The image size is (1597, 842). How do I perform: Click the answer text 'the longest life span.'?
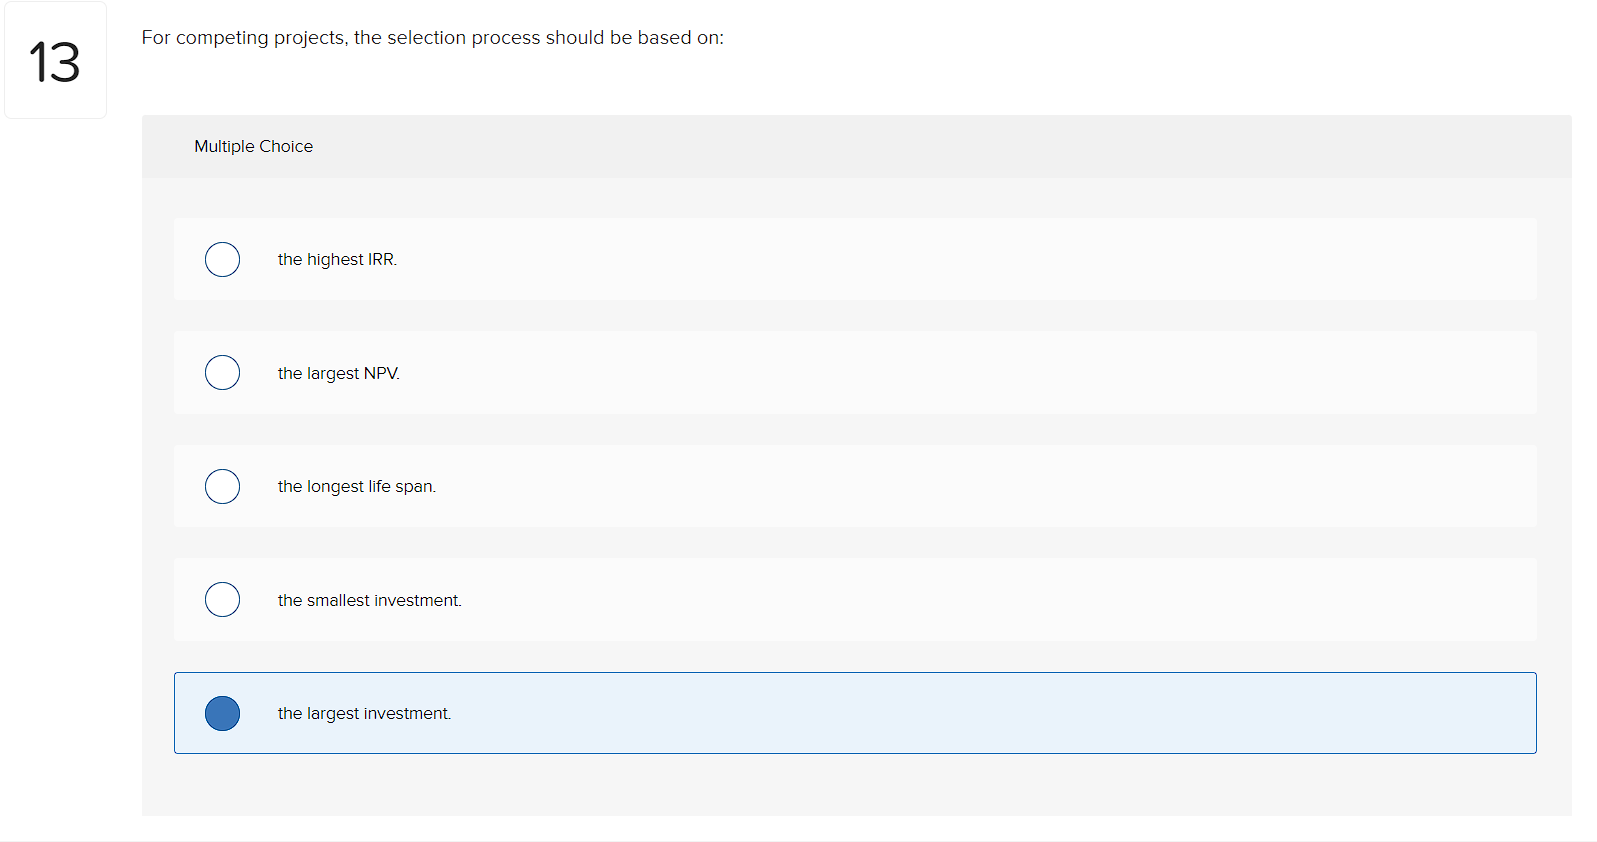(x=357, y=486)
